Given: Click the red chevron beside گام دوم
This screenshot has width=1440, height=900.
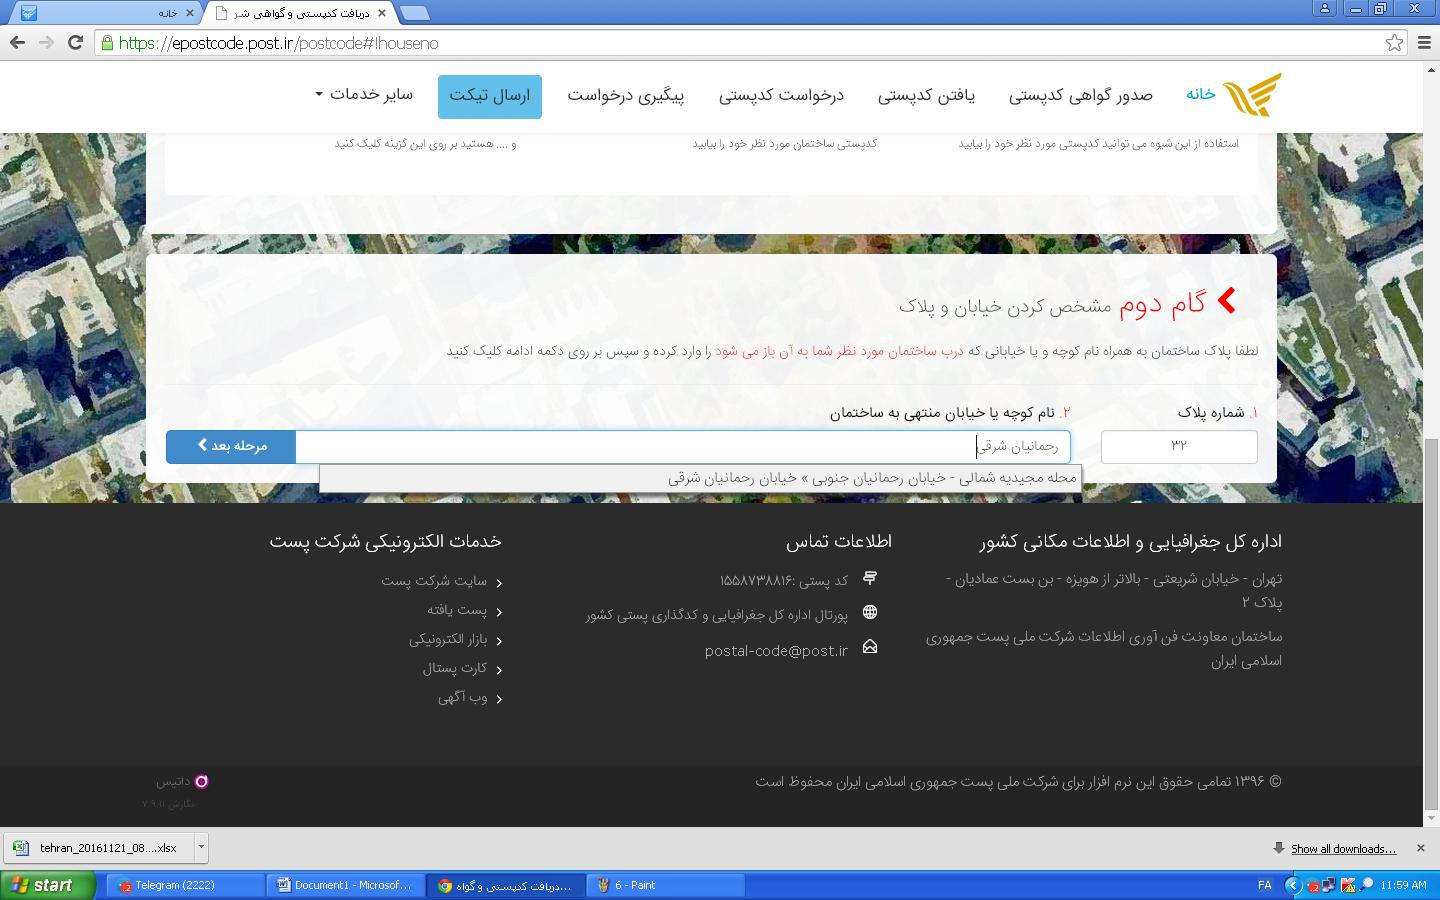Looking at the screenshot, I should coord(1227,300).
